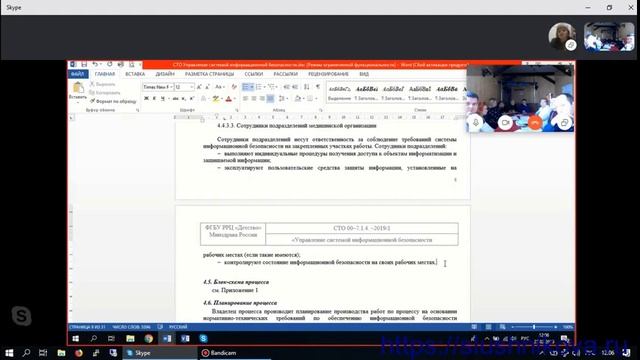Decrease font size with the shrink-font icon
This screenshot has width=640, height=360.
click(207, 87)
